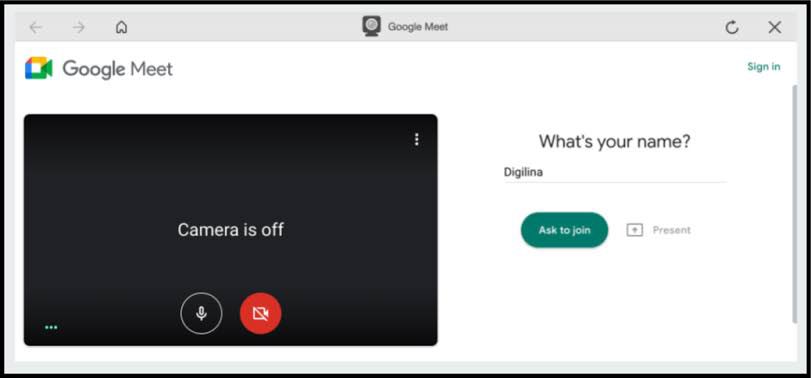The height and width of the screenshot is (378, 811).
Task: Open the home page icon
Action: (121, 27)
